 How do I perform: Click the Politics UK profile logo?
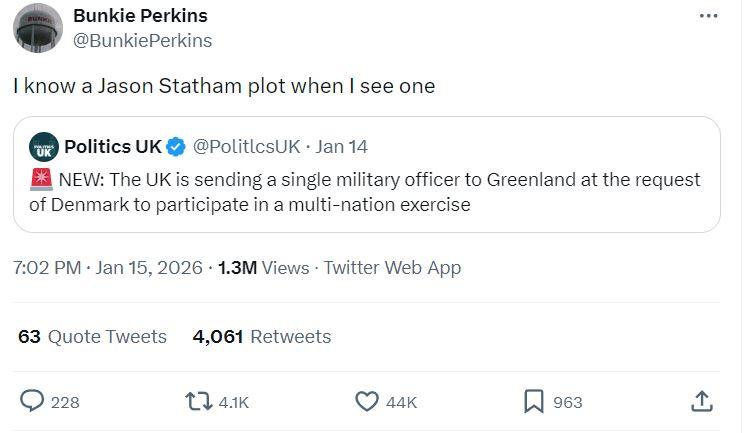43,147
